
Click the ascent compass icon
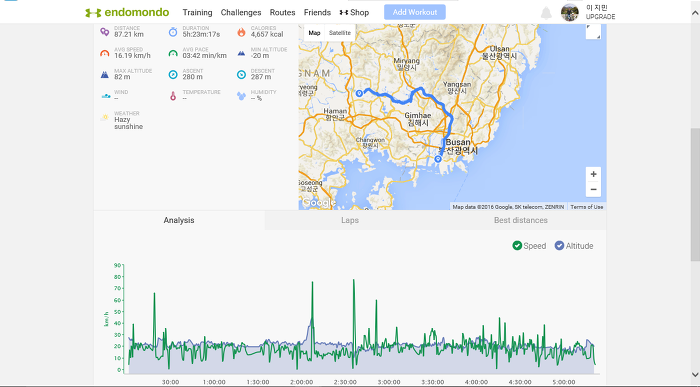(173, 75)
